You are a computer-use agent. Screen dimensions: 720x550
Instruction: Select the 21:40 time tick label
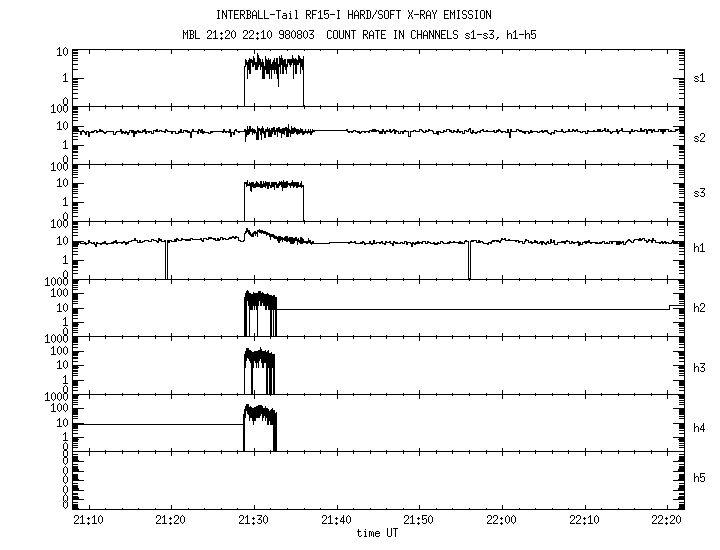pos(336,520)
